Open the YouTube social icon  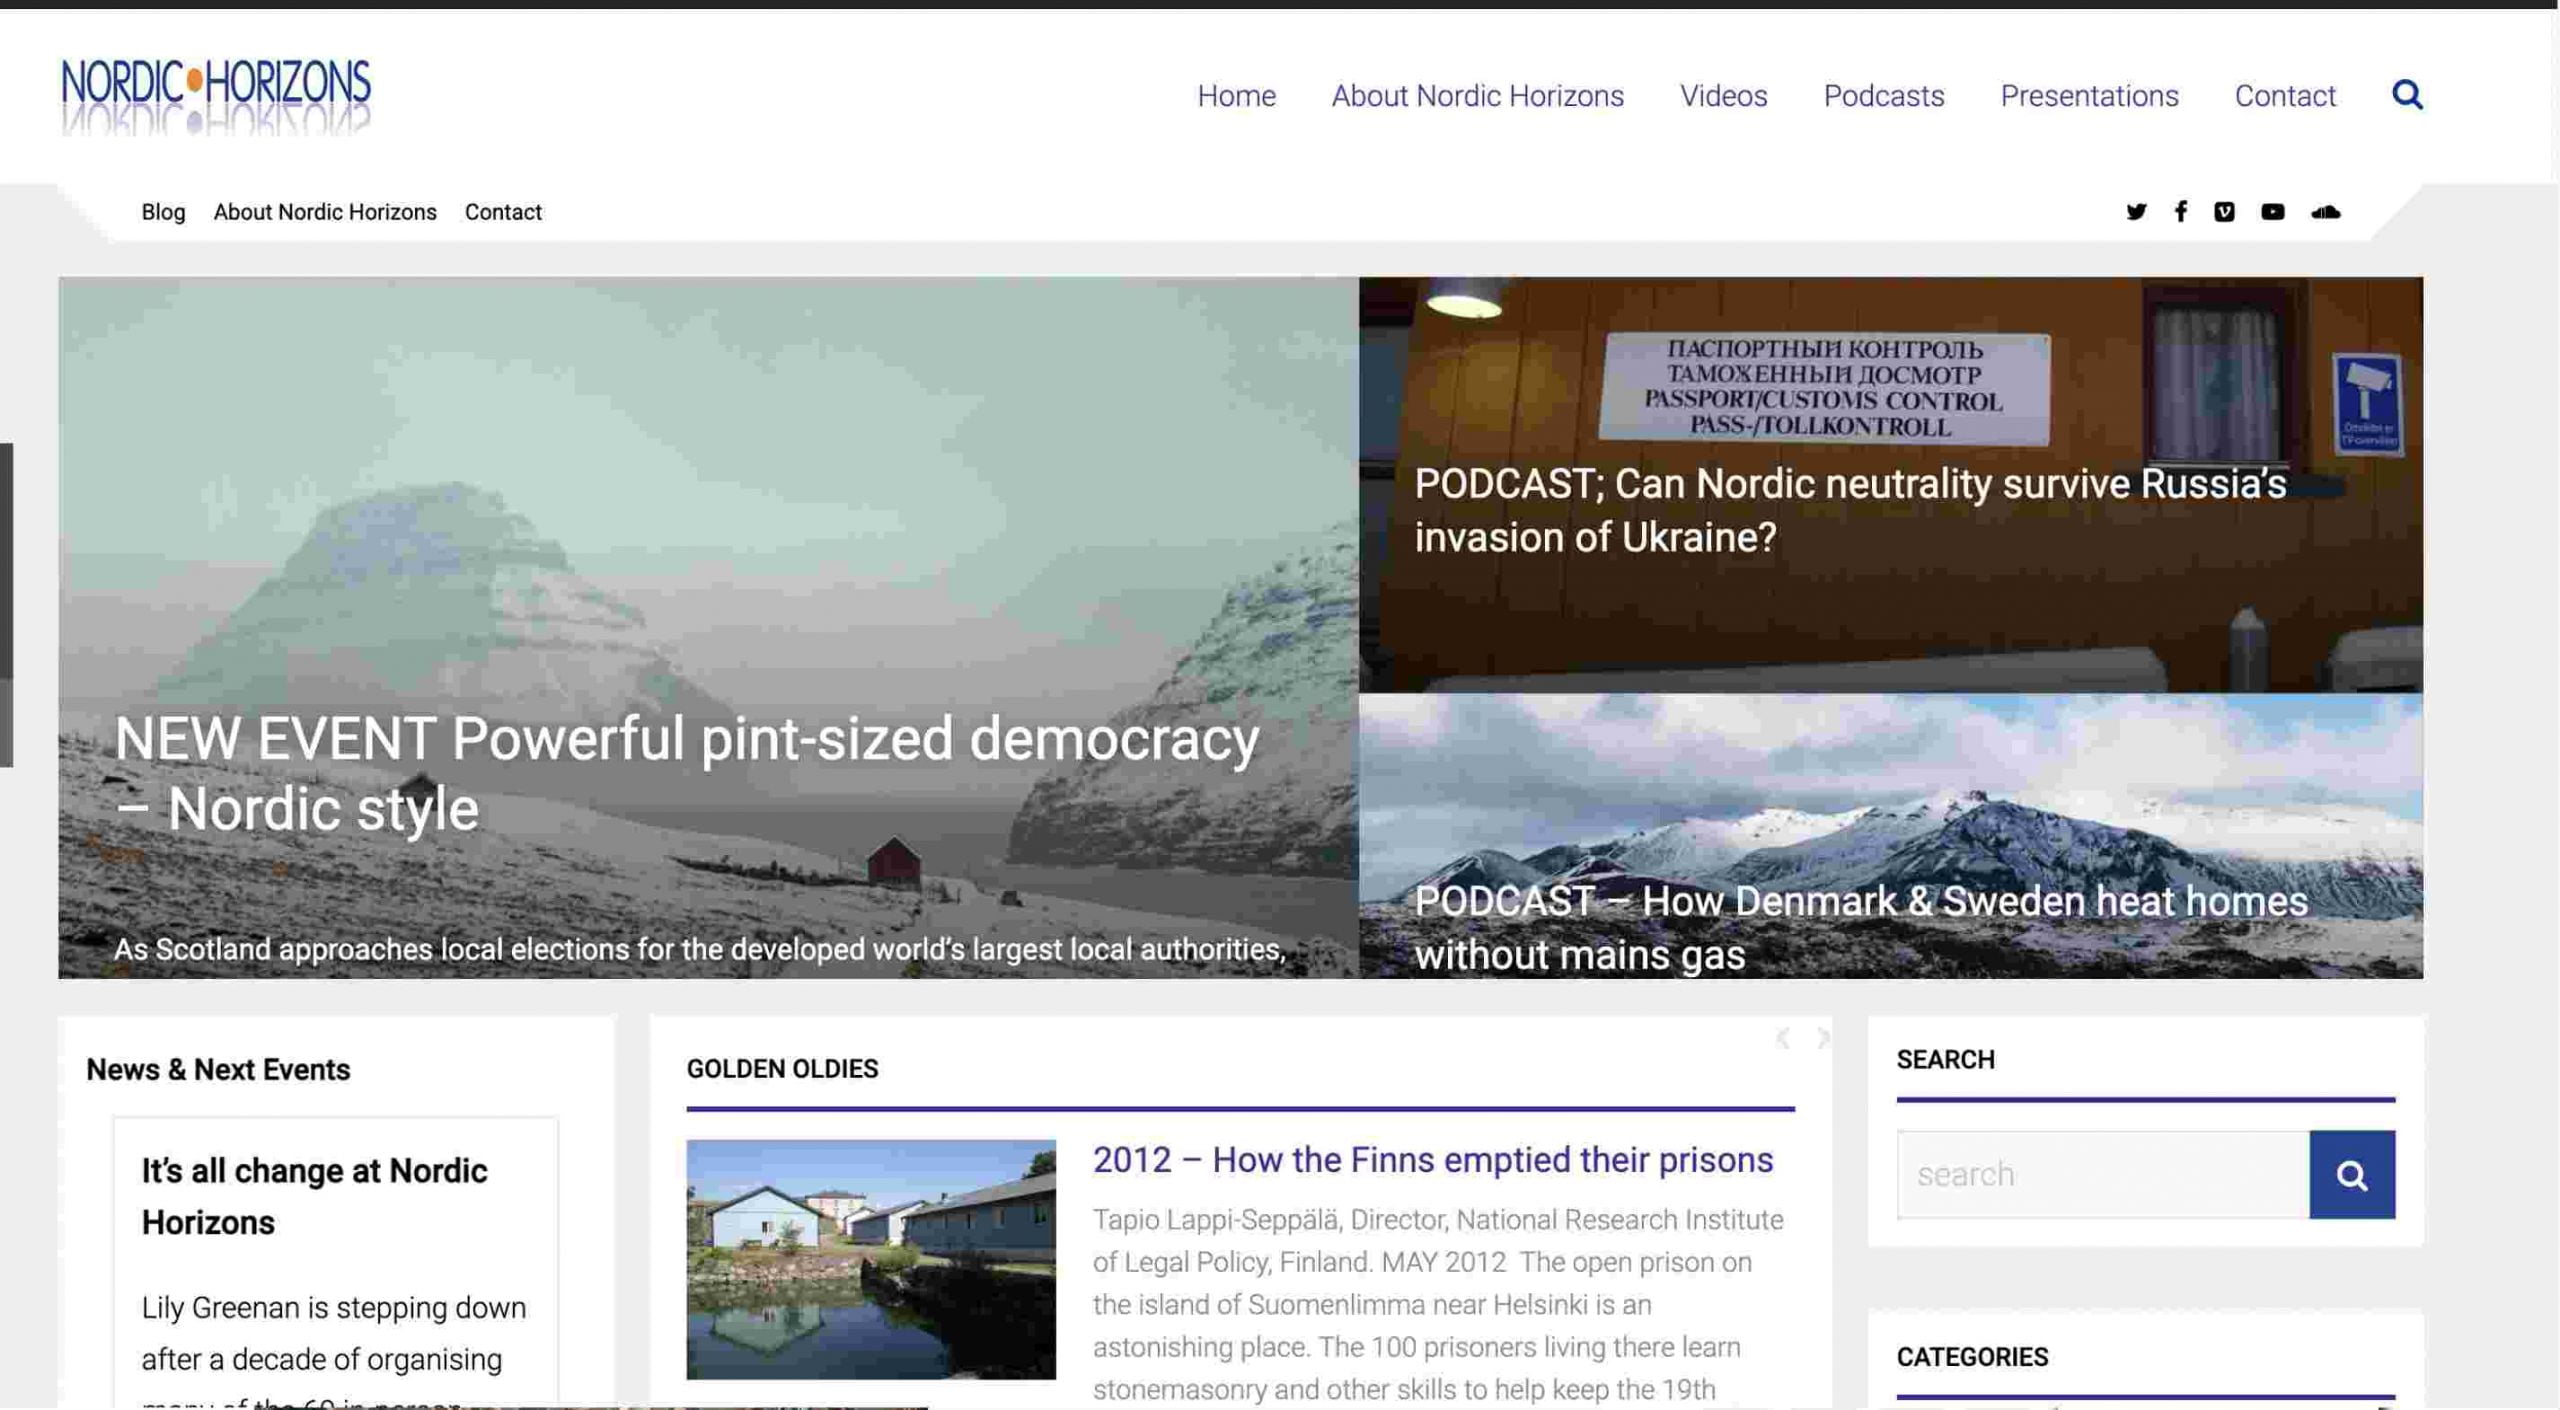point(2272,212)
